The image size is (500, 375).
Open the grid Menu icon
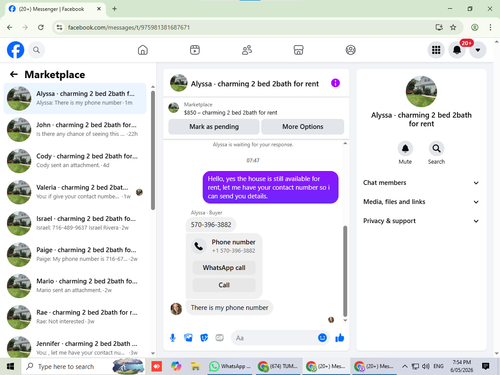(x=436, y=50)
